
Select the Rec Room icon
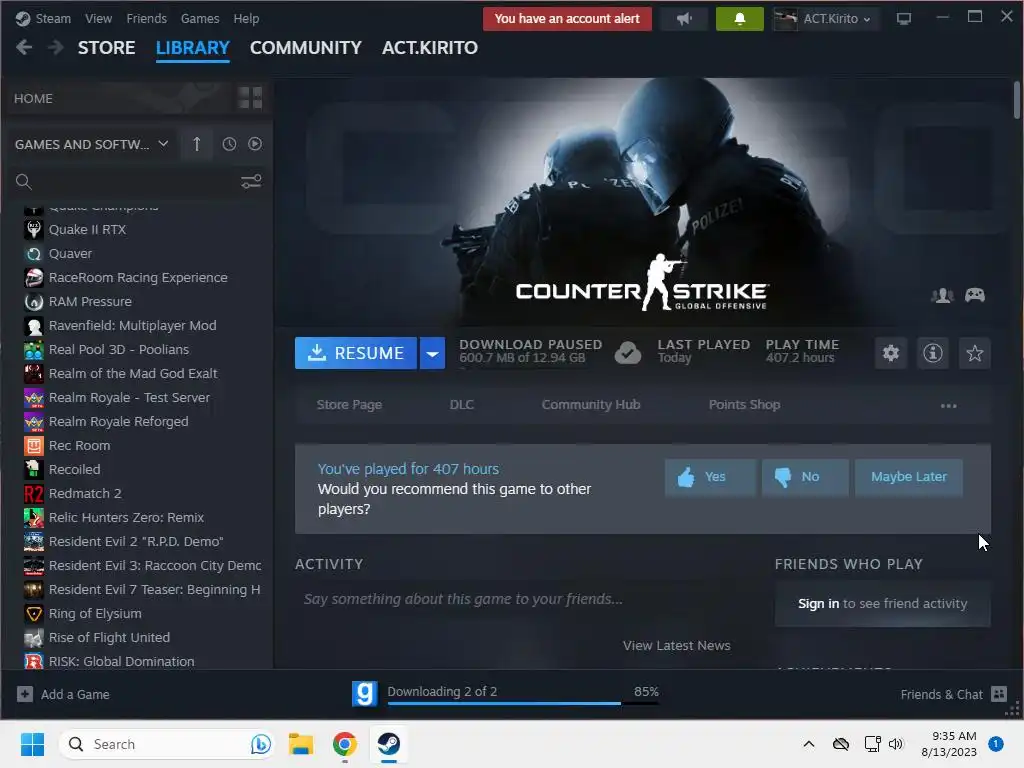click(33, 445)
